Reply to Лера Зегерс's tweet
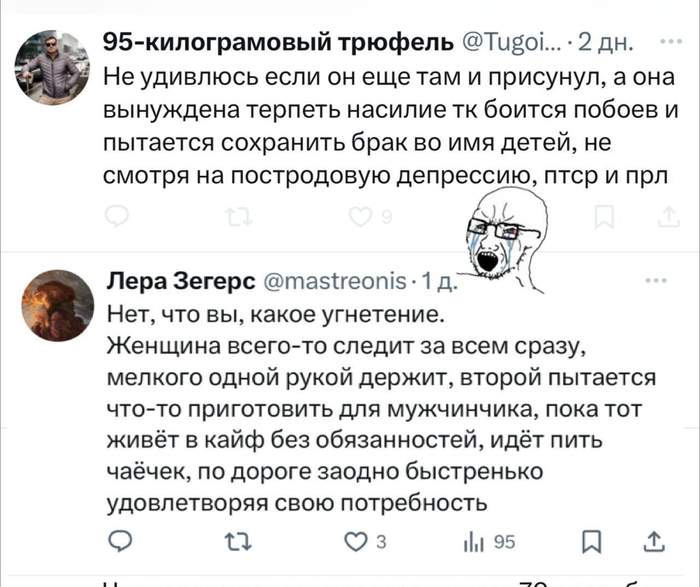 coord(118,541)
